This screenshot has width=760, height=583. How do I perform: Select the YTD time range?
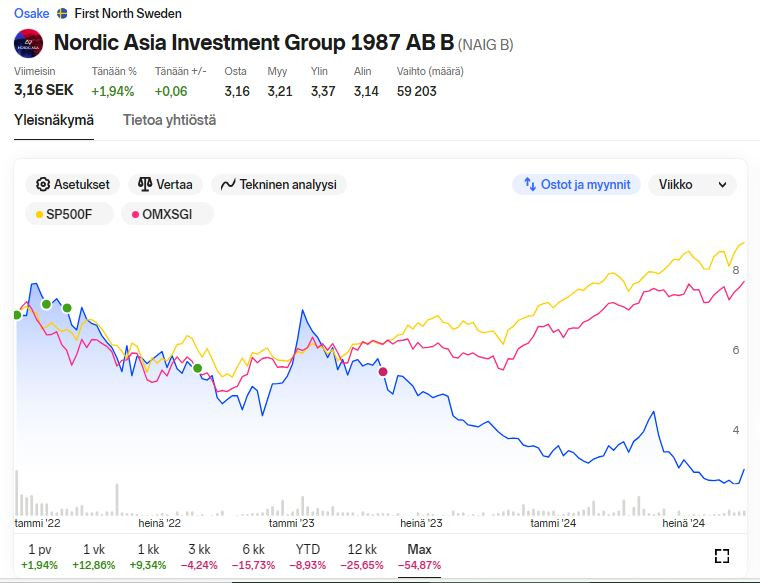pos(308,556)
